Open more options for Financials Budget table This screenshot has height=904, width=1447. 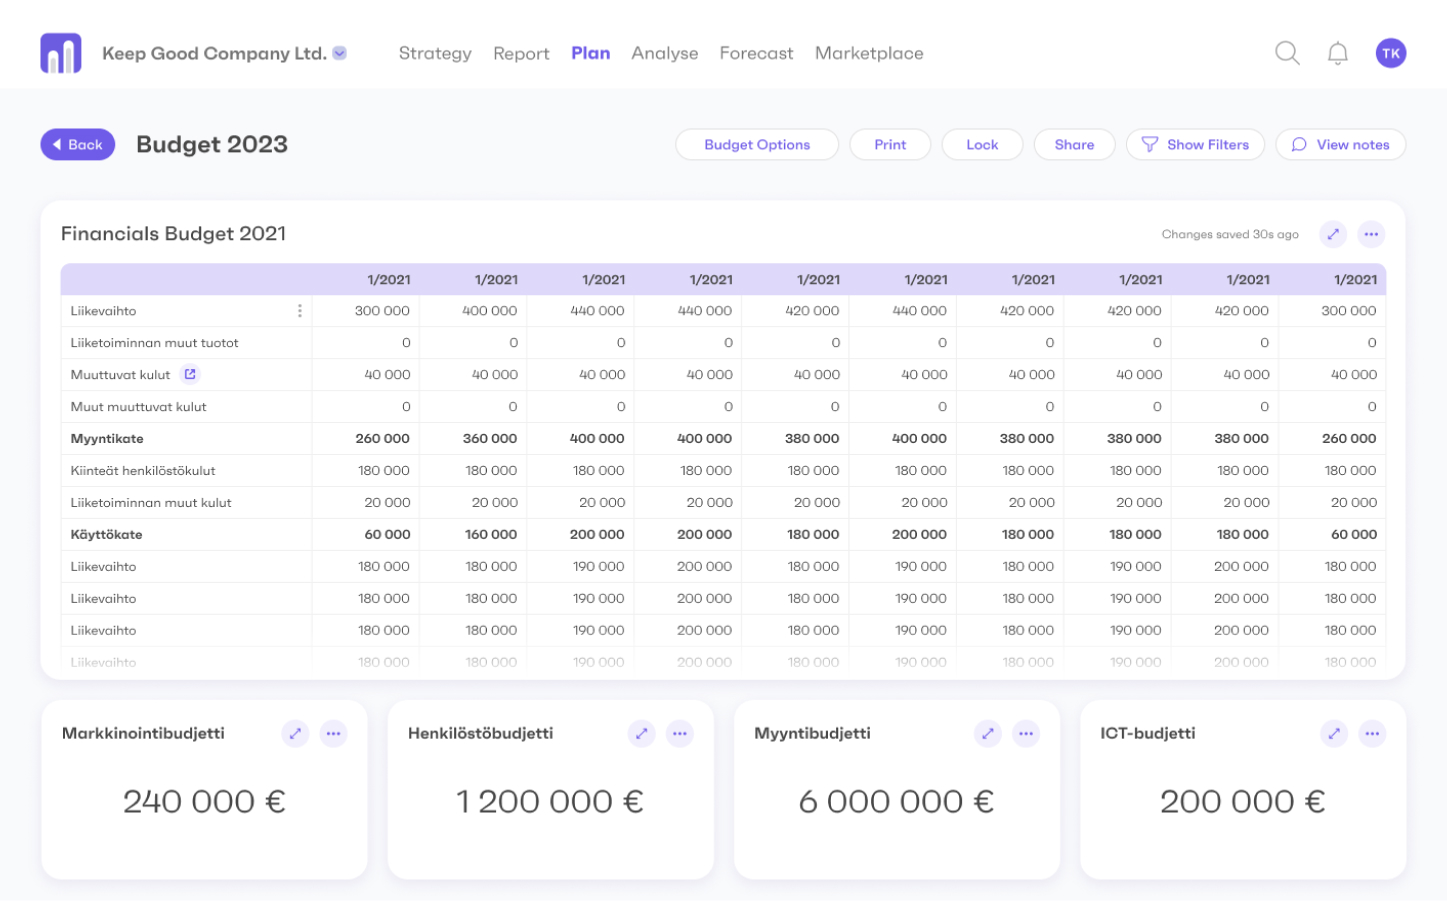(x=1371, y=234)
